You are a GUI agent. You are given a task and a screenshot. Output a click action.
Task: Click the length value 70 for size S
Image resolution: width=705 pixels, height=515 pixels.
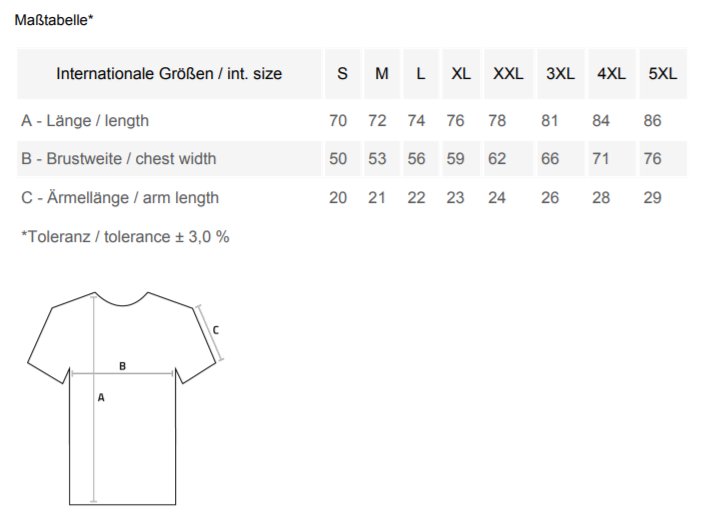pos(338,121)
